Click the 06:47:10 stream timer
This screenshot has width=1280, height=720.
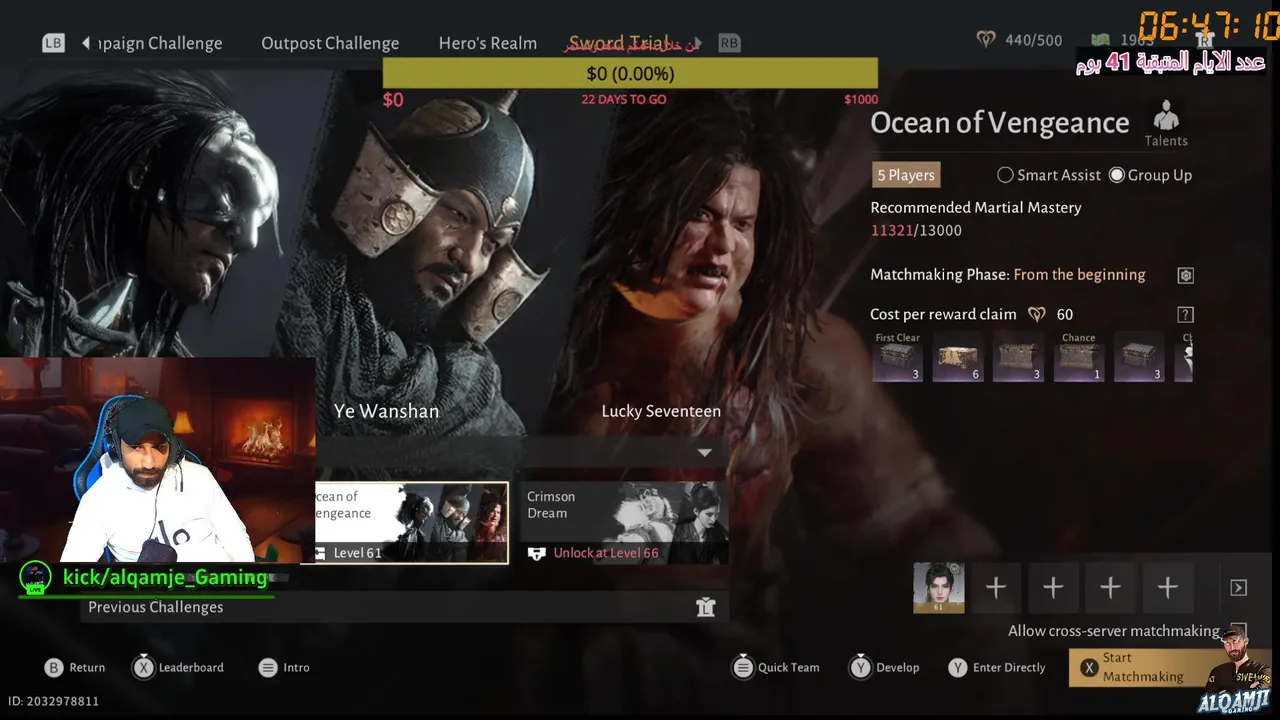1208,26
